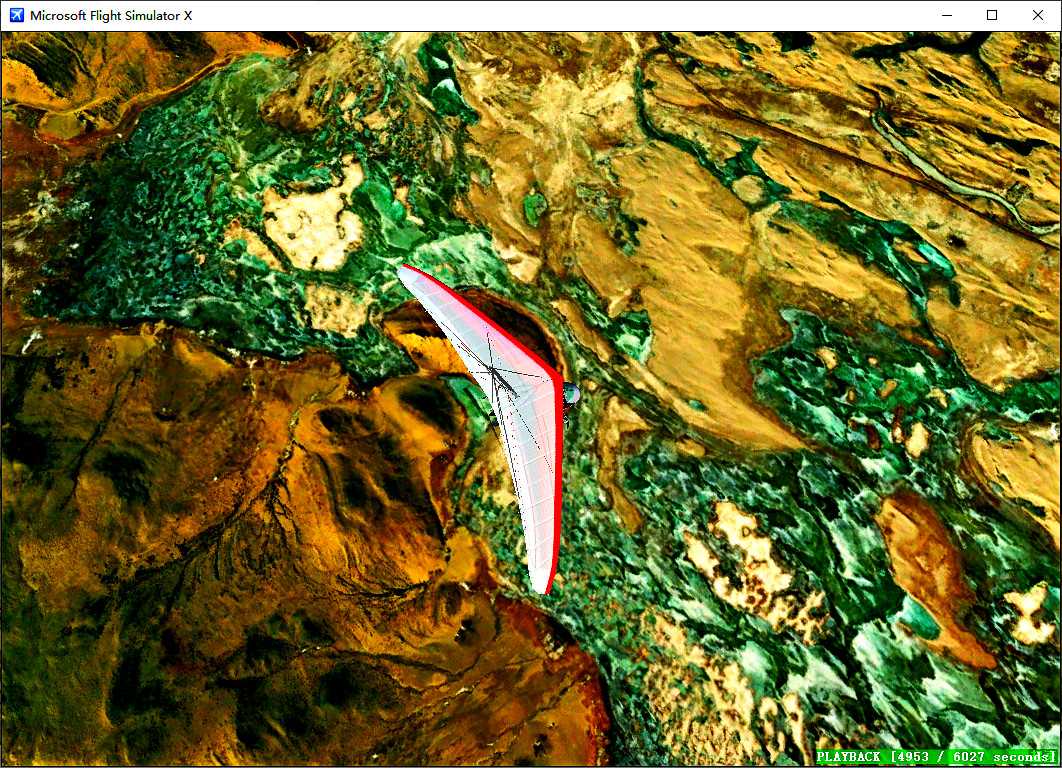Minimize the Flight Simulator window
Screen dimensions: 1062x768
point(946,15)
